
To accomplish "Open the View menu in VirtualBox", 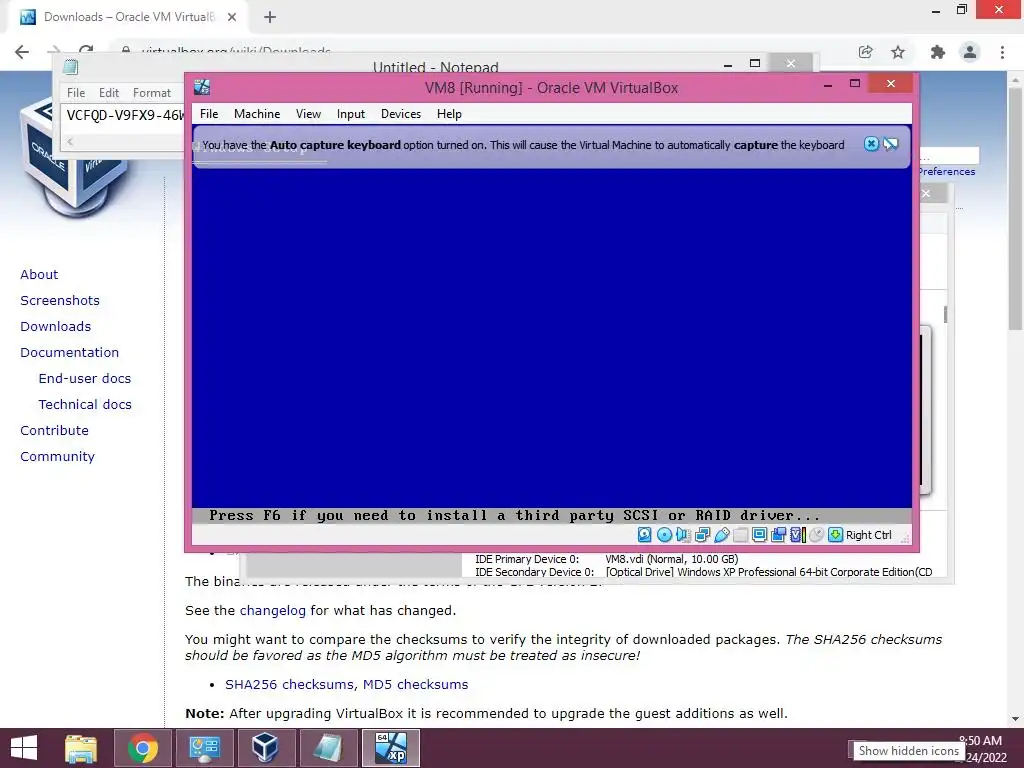I will coord(308,114).
